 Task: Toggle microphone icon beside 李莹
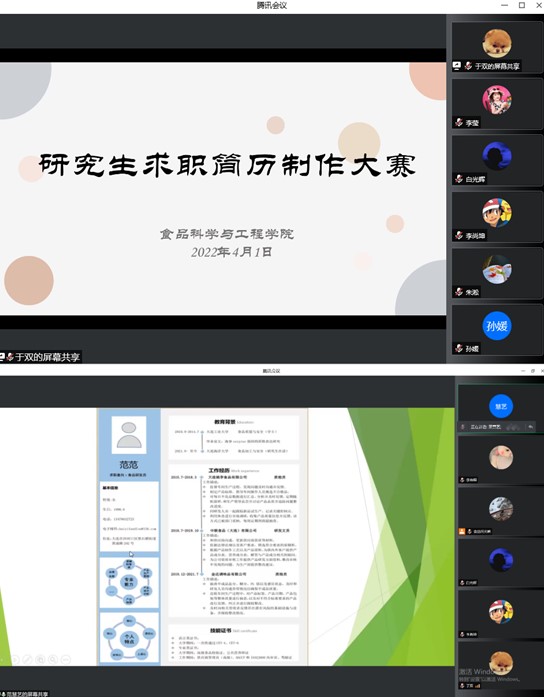click(459, 122)
